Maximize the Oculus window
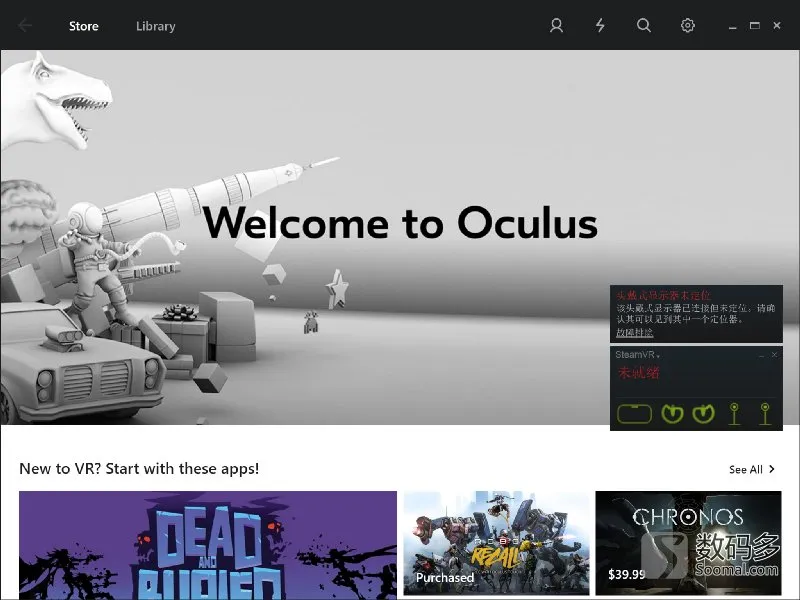Viewport: 800px width, 600px height. (755, 26)
